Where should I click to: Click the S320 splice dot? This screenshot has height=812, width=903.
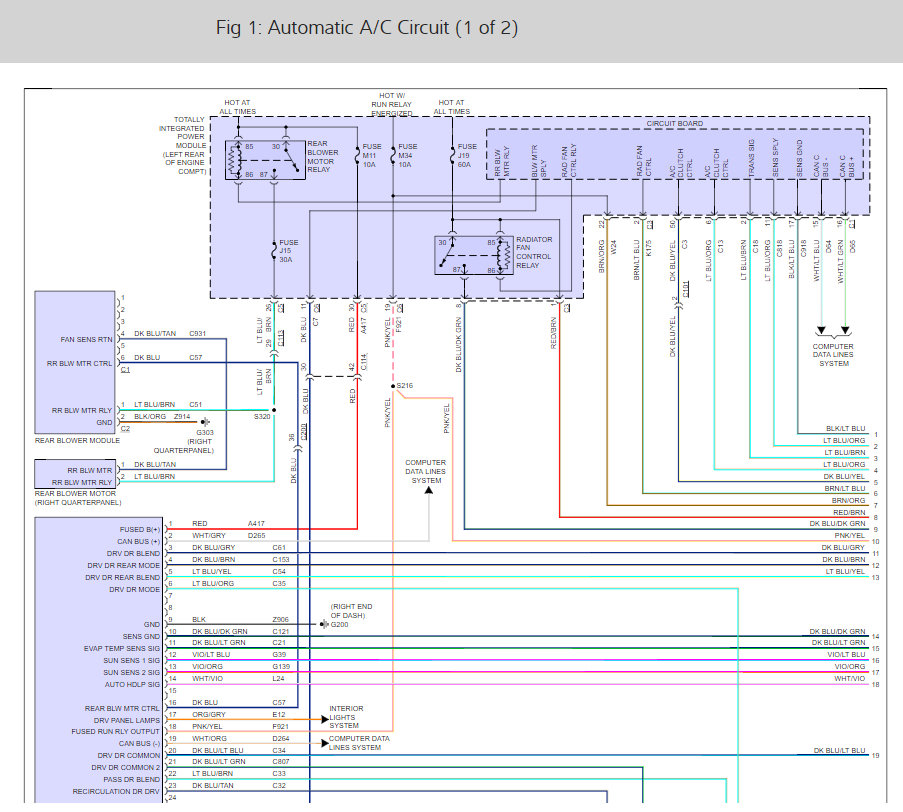click(273, 409)
